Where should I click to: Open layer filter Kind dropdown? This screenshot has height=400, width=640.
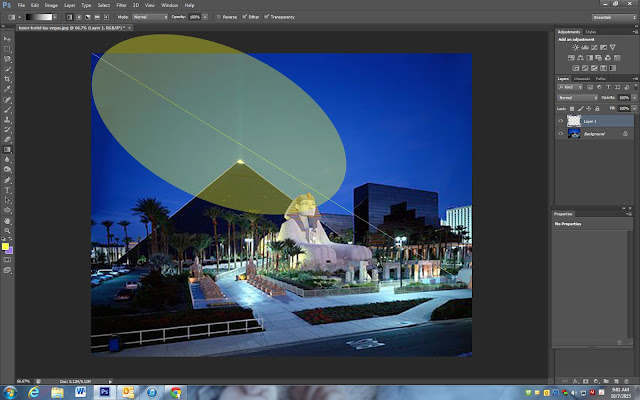pos(570,87)
